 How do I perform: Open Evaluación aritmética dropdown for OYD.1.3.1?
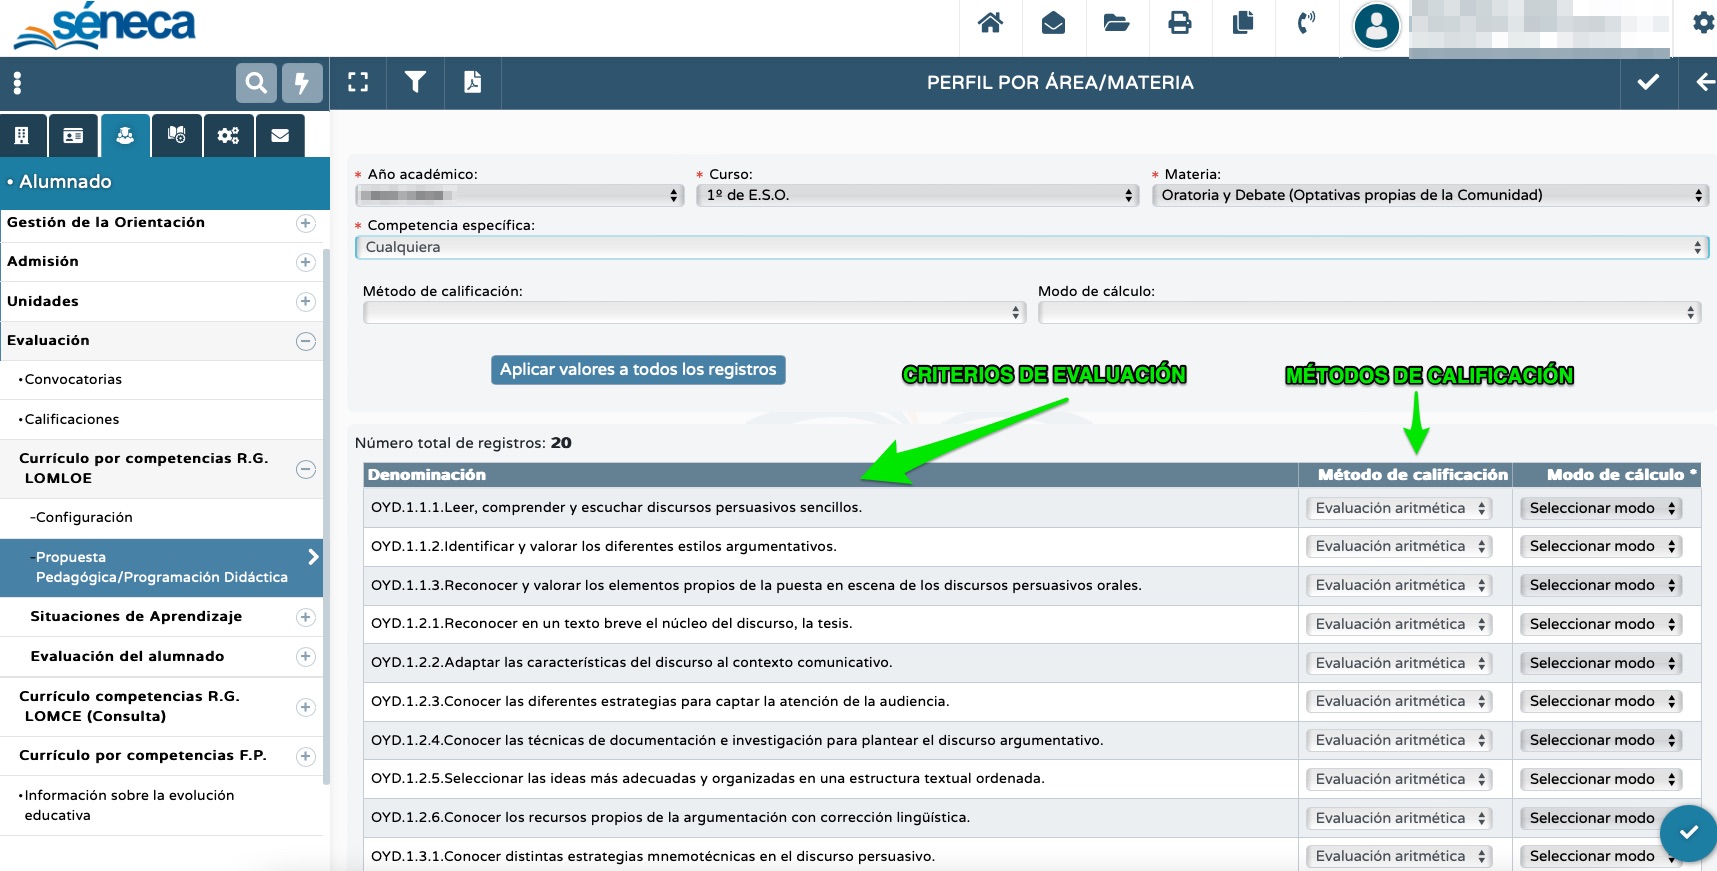1399,856
